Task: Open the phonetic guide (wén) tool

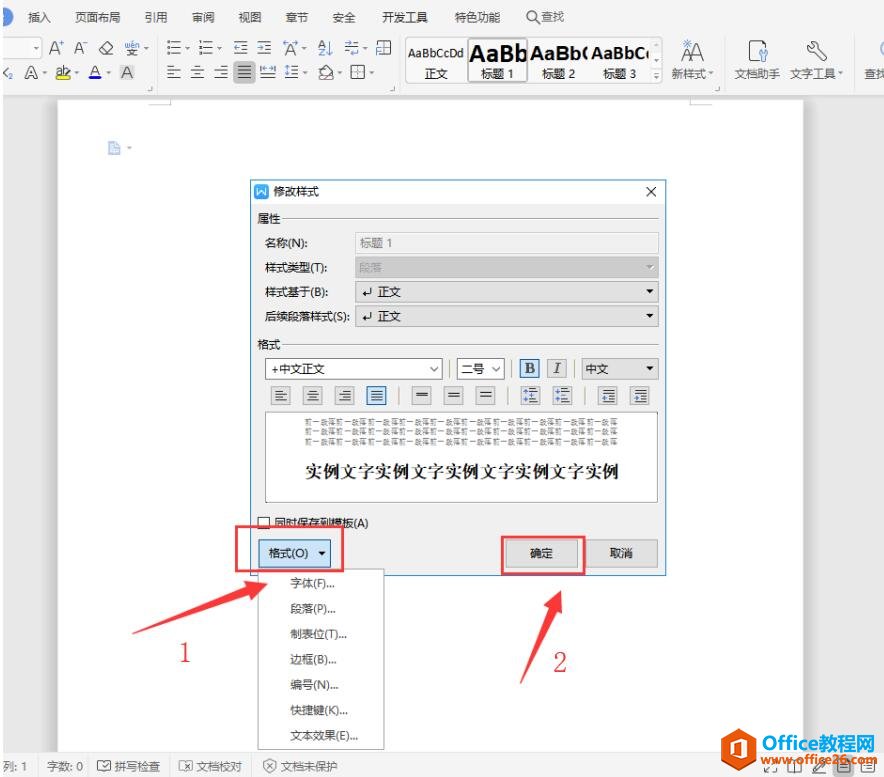Action: [132, 48]
